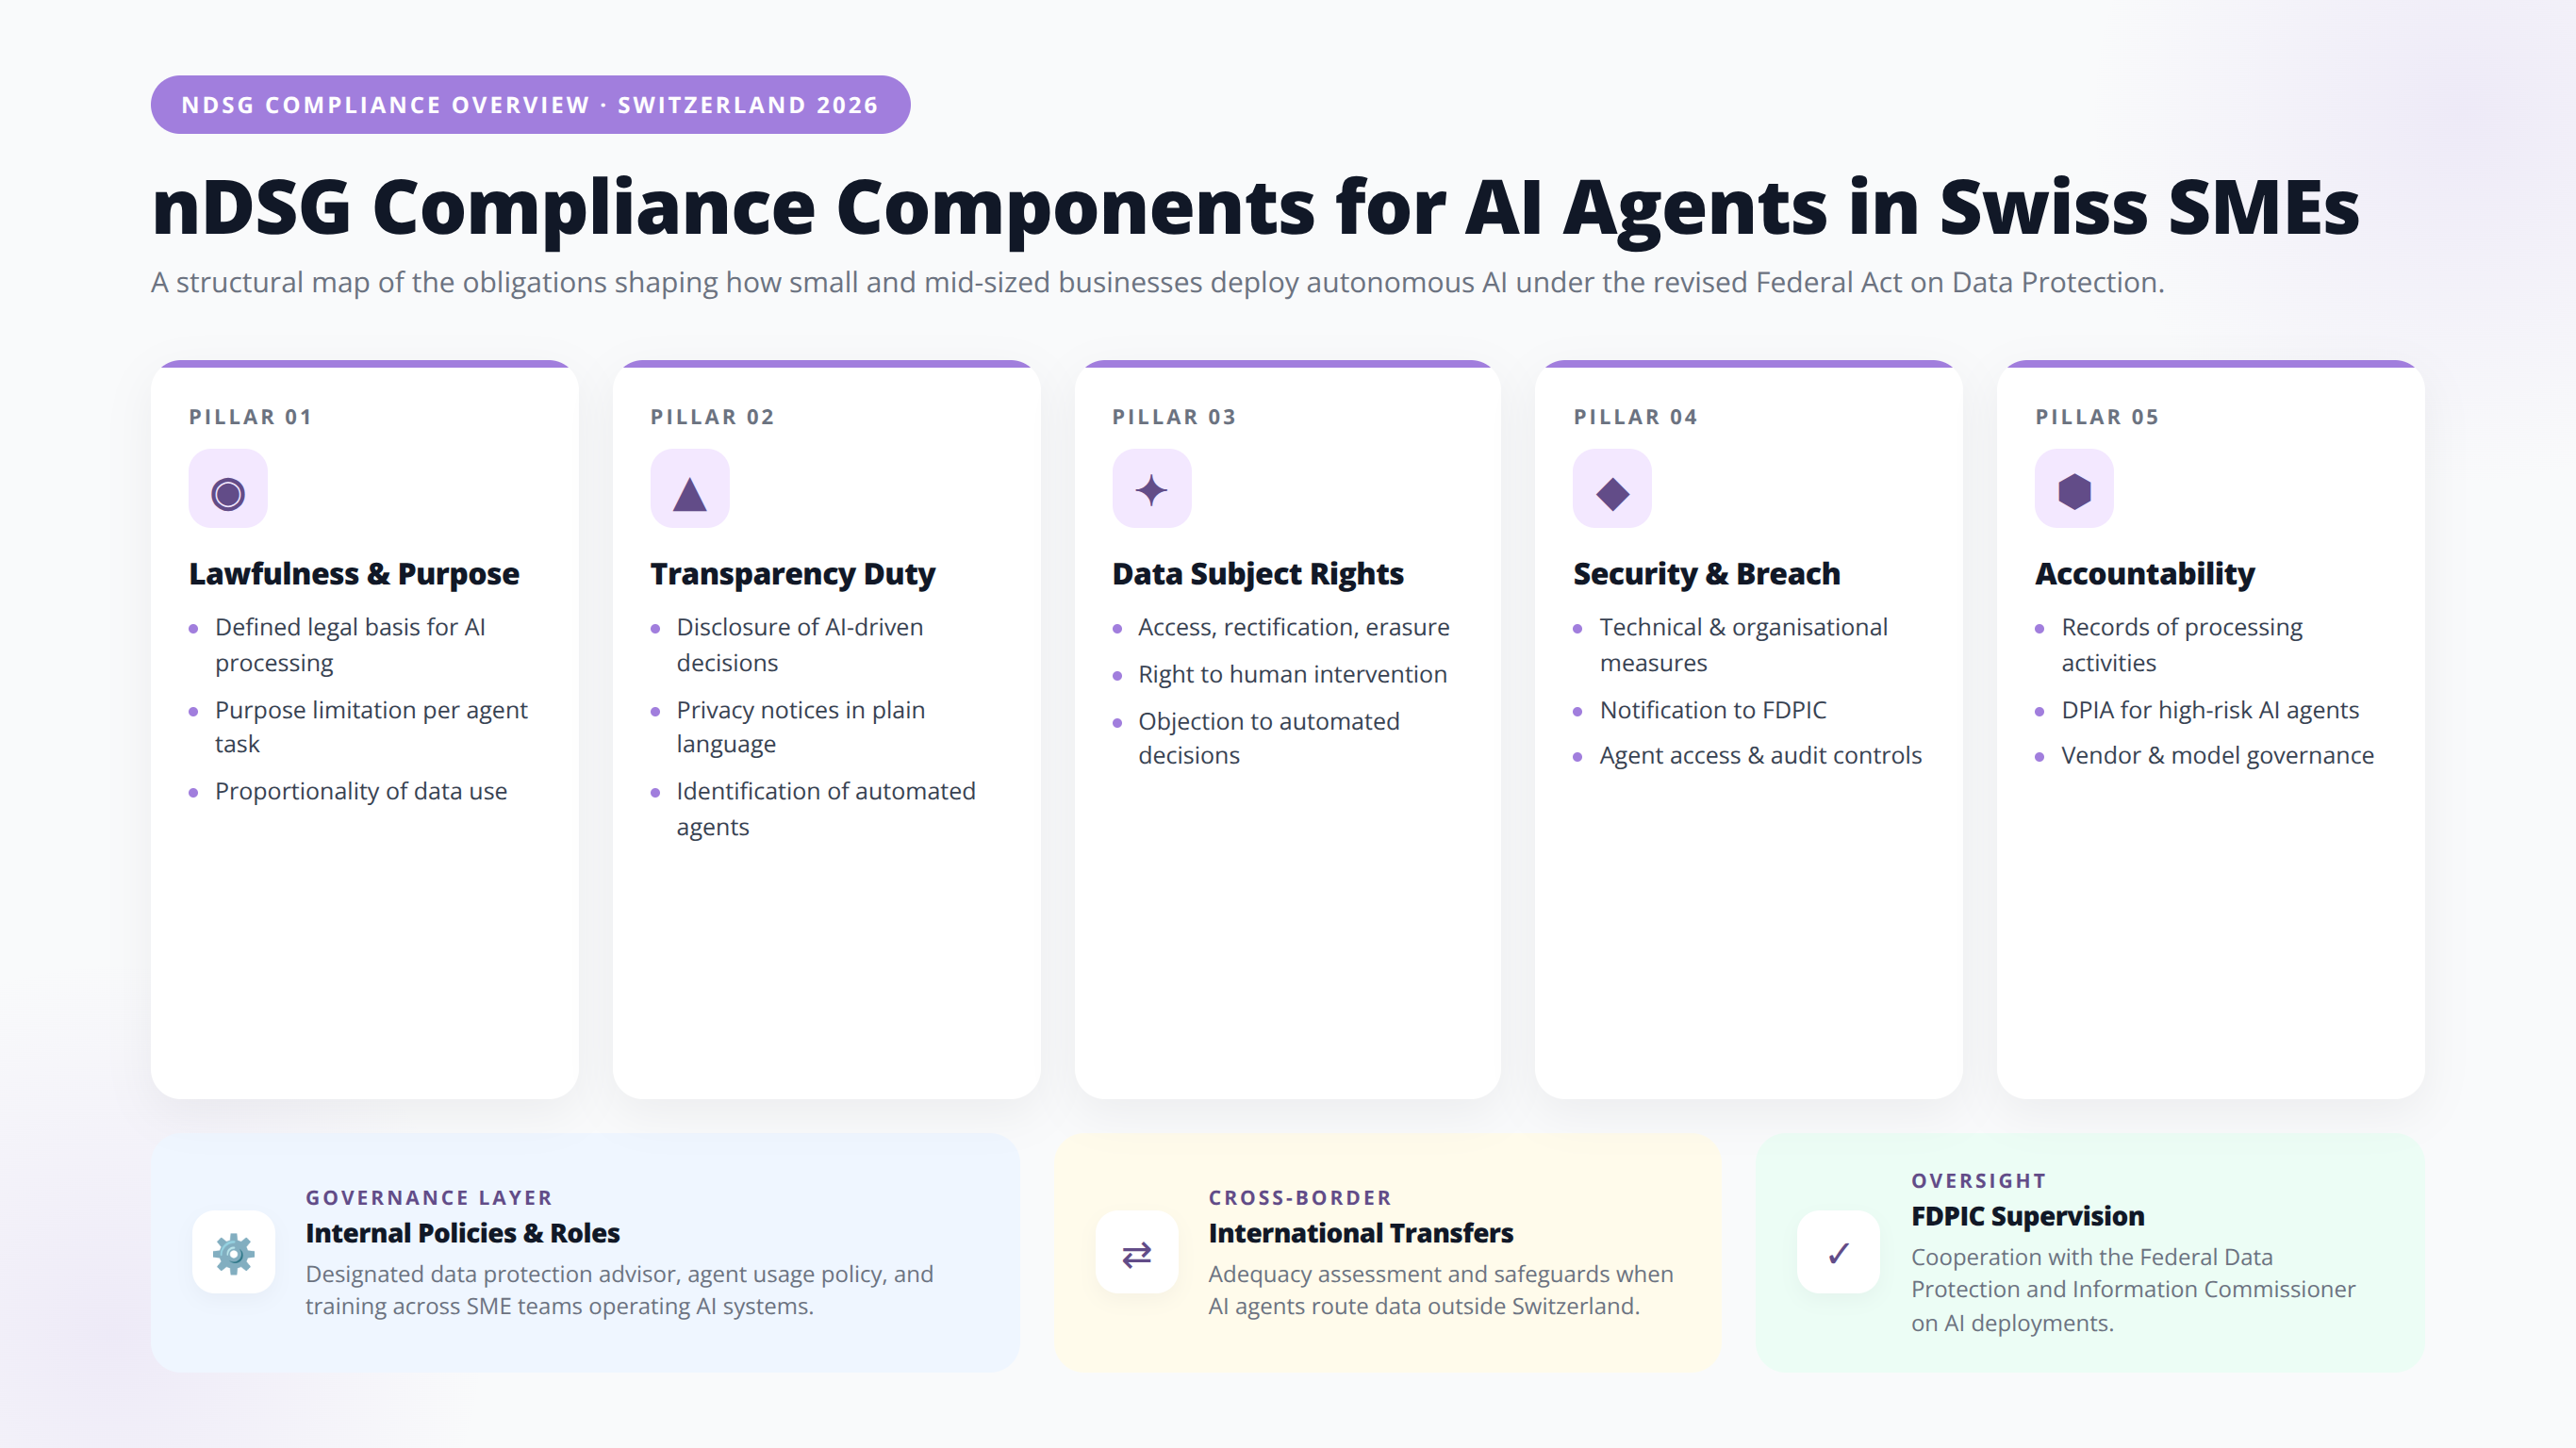
Task: Click the hexagon icon in Pillar 05
Action: [x=2074, y=489]
